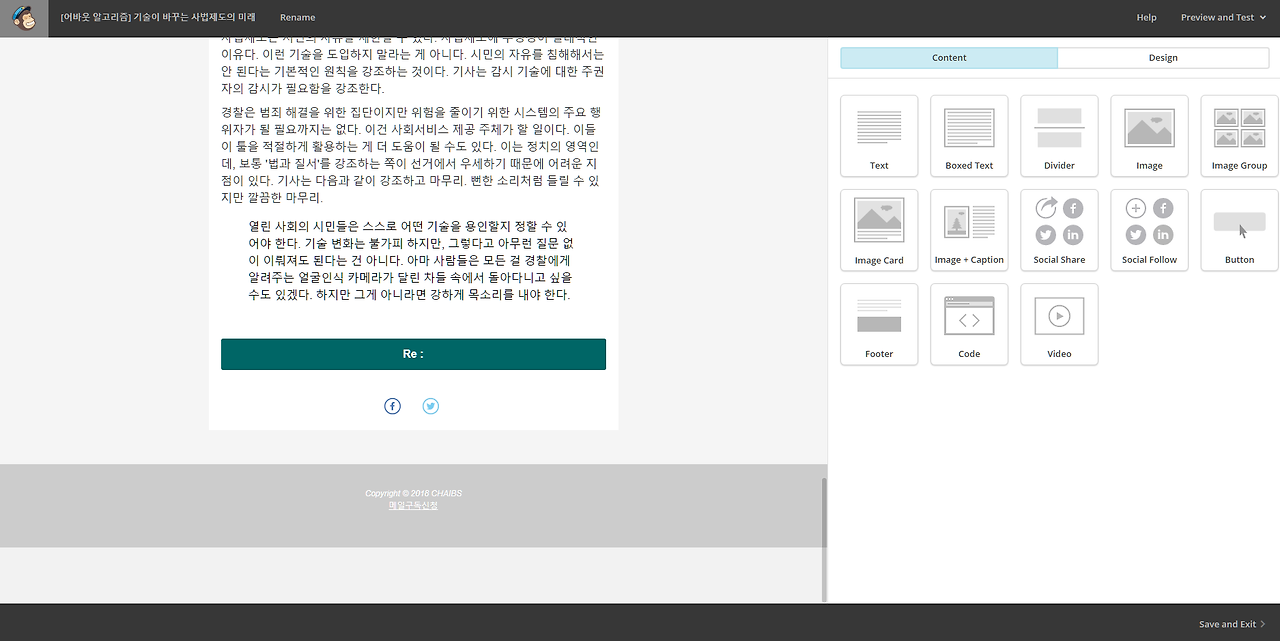Pick the Image content block
The image size is (1280, 641).
1149,134
